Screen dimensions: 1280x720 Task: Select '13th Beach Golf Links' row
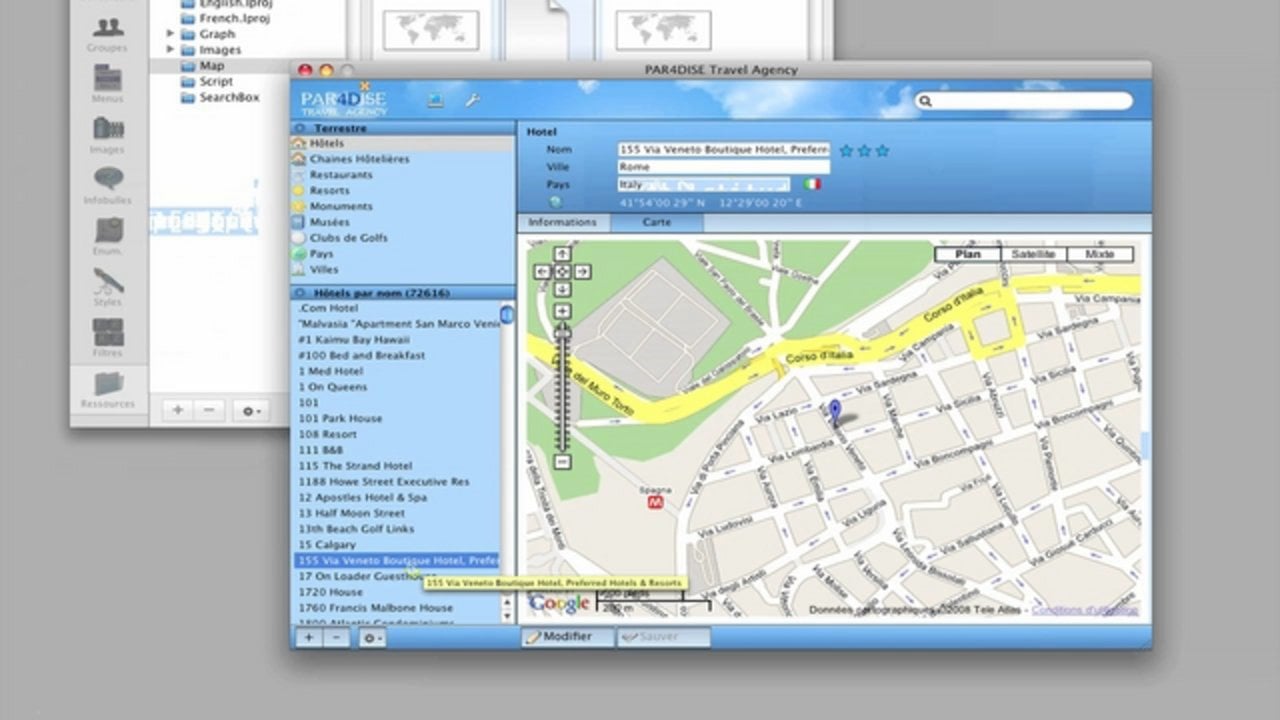[396, 529]
